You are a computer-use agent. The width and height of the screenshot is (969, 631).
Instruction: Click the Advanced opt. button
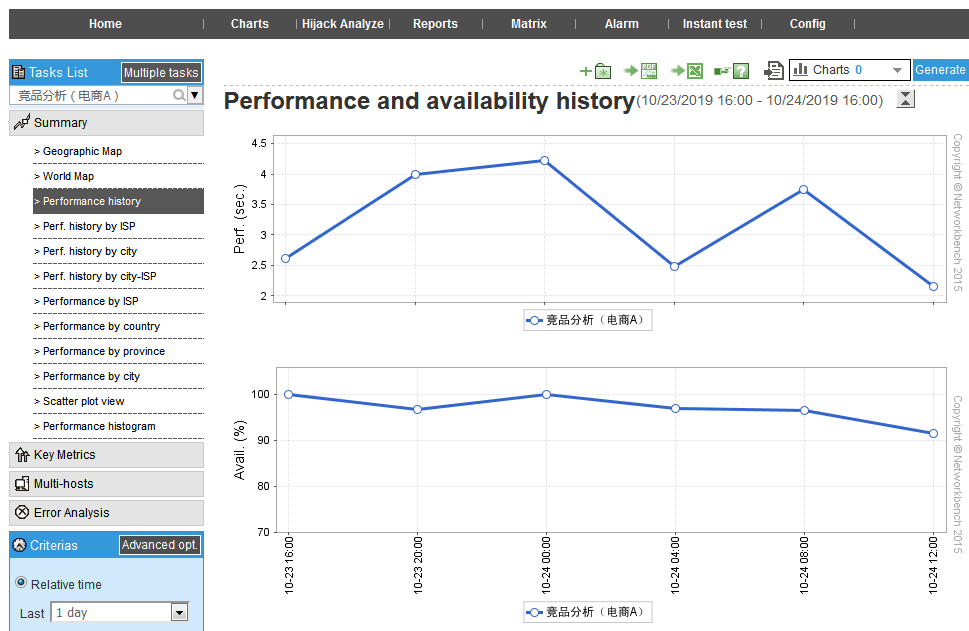point(160,545)
